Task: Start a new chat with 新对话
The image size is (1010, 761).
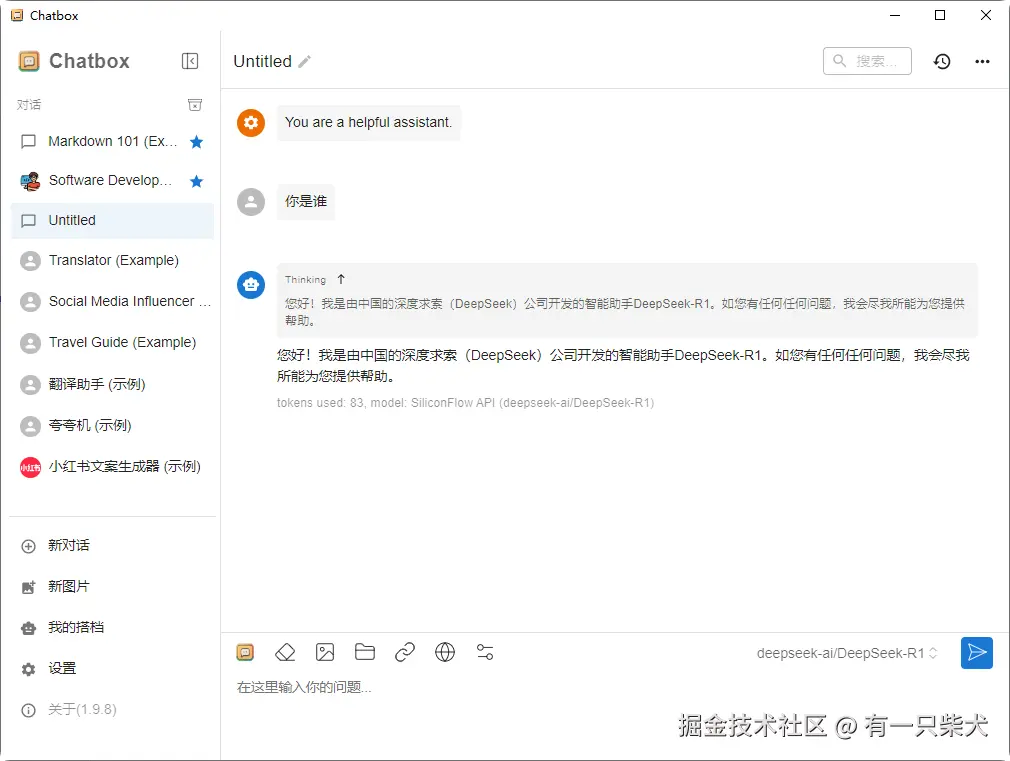Action: pos(113,546)
